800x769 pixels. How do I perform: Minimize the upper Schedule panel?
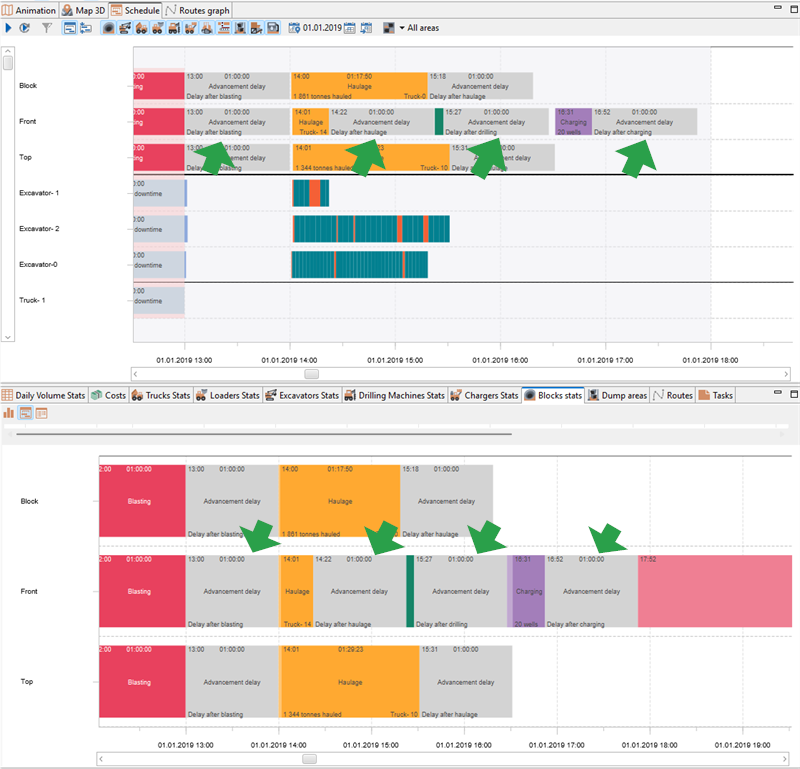pos(778,8)
